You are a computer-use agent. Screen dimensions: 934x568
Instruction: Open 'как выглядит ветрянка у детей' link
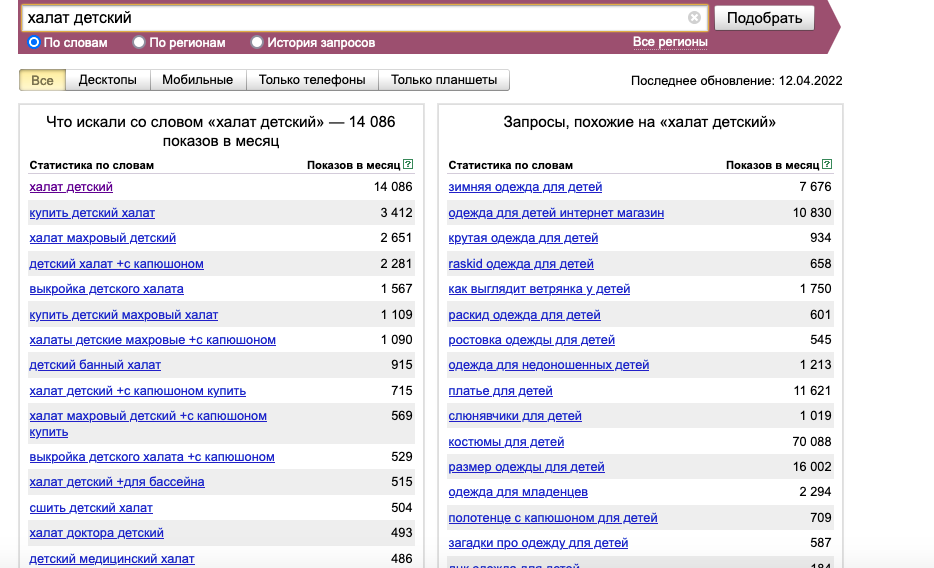539,289
